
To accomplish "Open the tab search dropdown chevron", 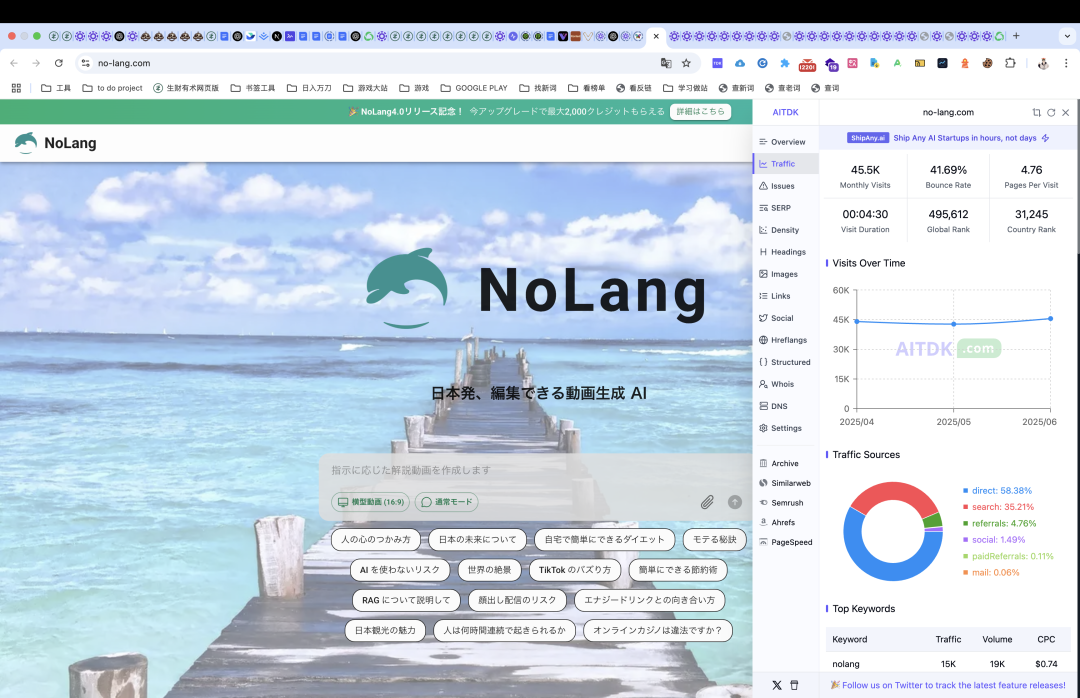I will tap(1068, 36).
